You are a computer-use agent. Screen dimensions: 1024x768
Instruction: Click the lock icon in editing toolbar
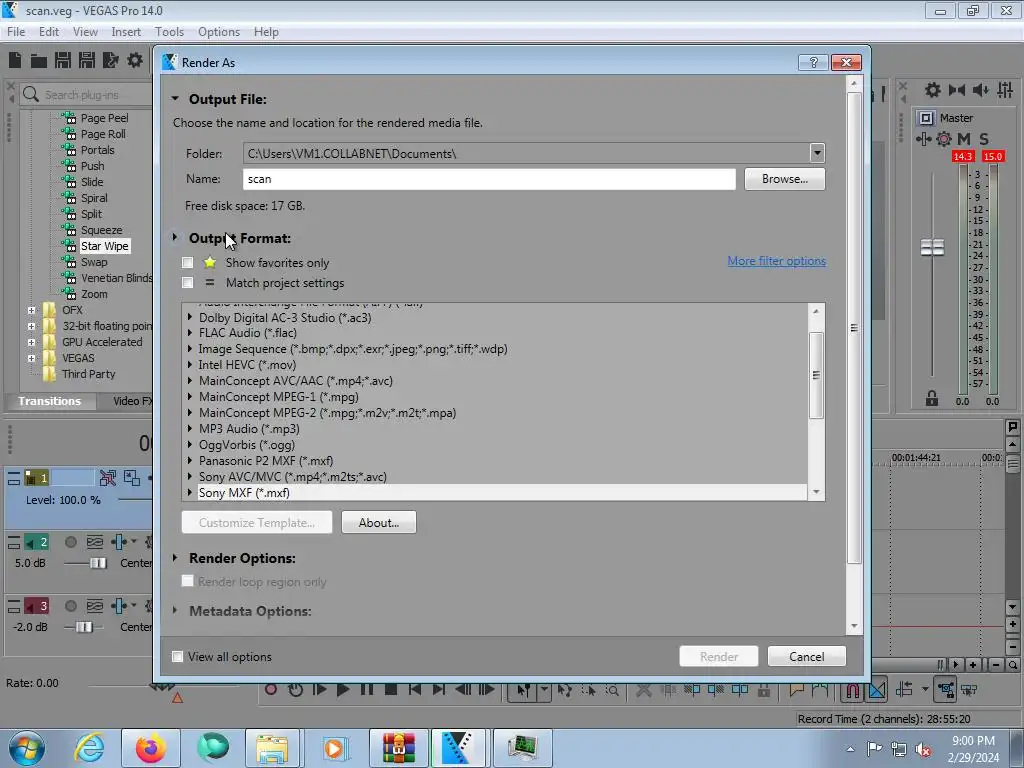(x=763, y=690)
